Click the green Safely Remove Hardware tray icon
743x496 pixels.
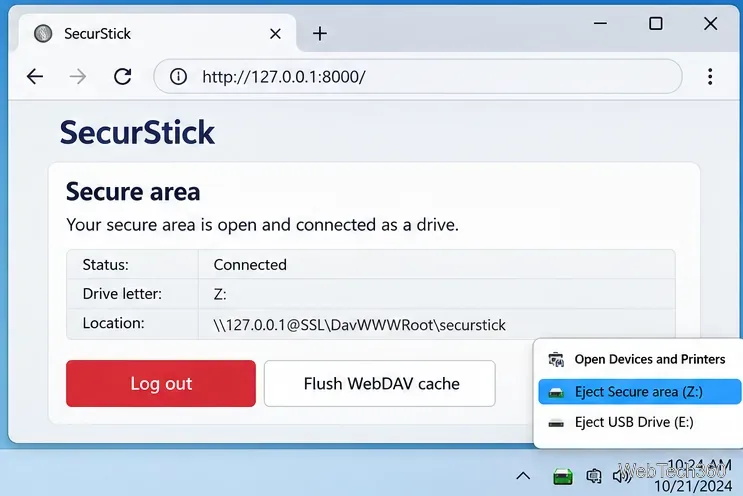coord(562,476)
